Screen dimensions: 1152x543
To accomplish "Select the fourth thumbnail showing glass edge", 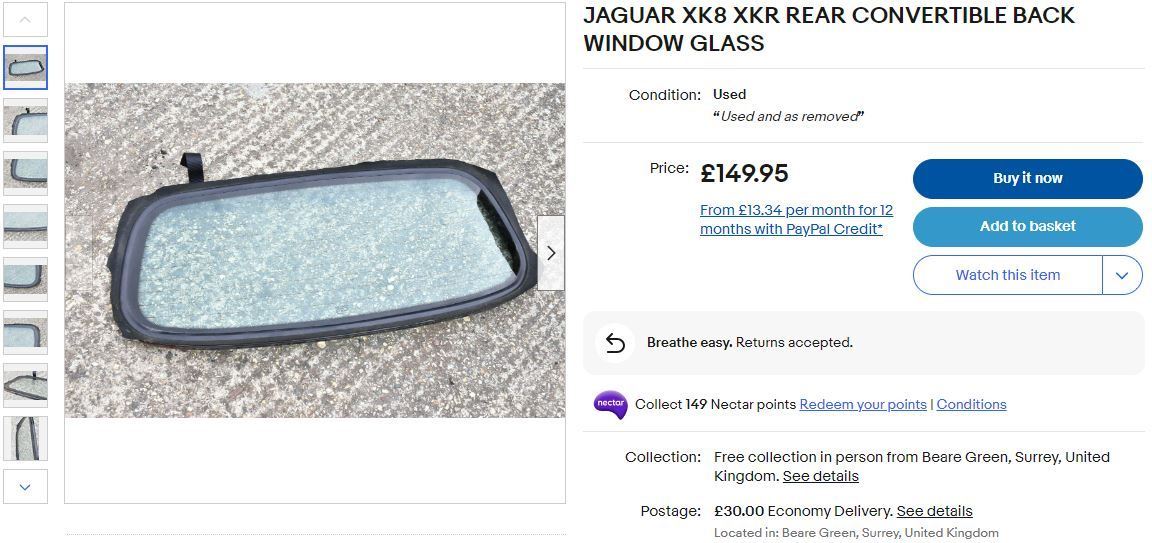I will [25, 226].
